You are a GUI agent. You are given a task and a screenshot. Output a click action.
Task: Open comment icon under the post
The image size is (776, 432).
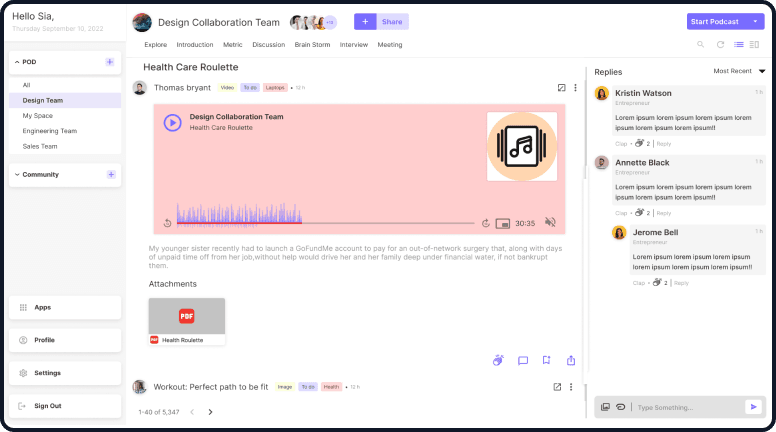[523, 361]
